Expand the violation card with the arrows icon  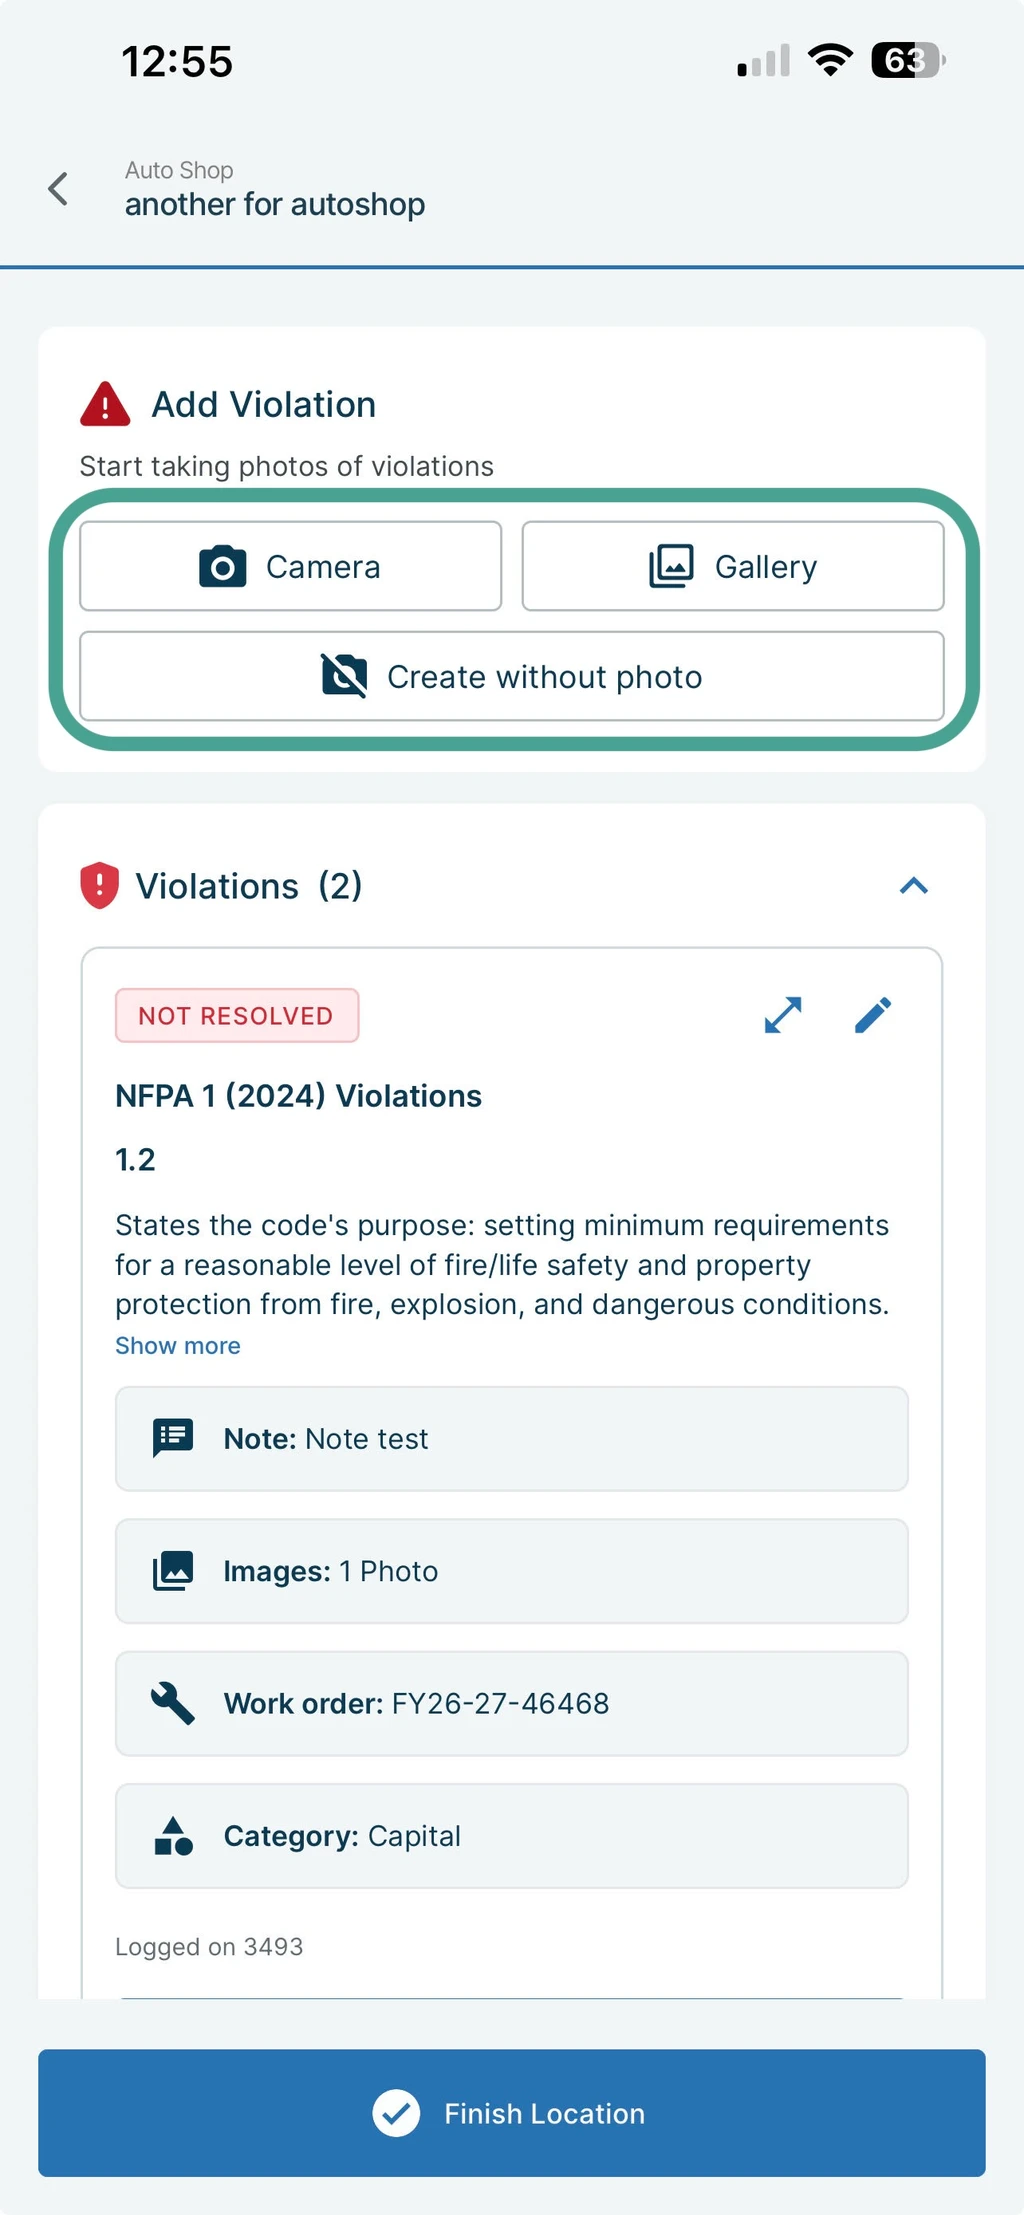click(783, 1015)
